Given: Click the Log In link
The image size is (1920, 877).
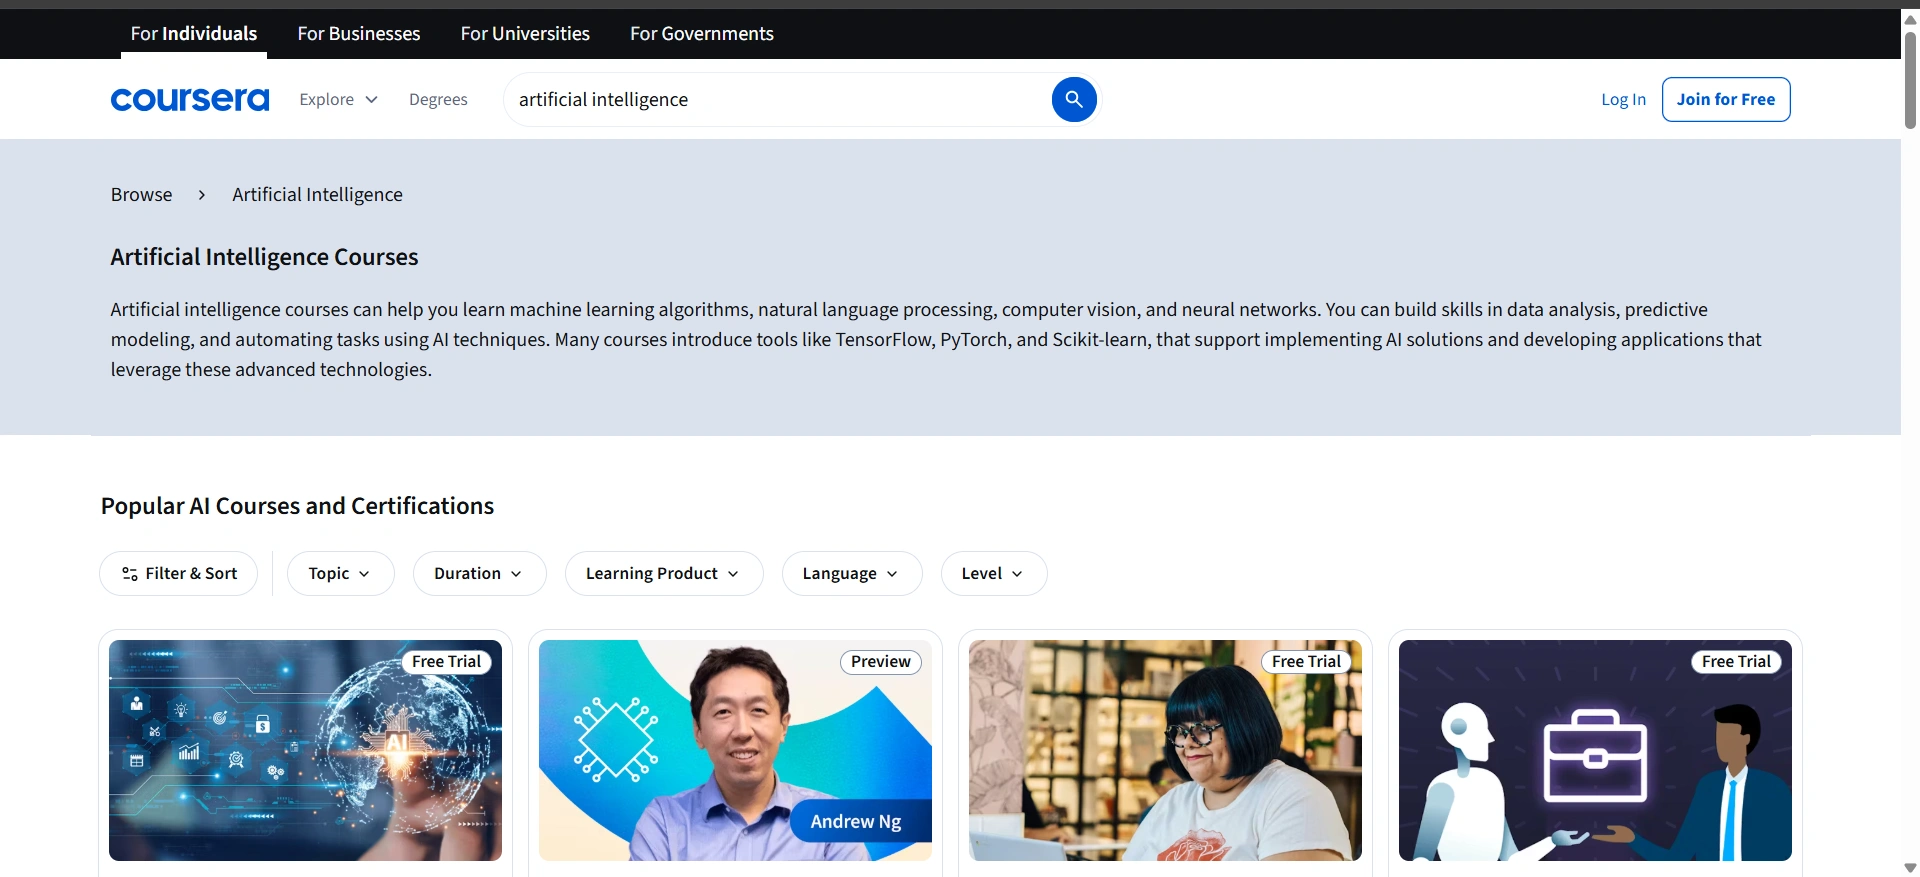Looking at the screenshot, I should pos(1623,99).
